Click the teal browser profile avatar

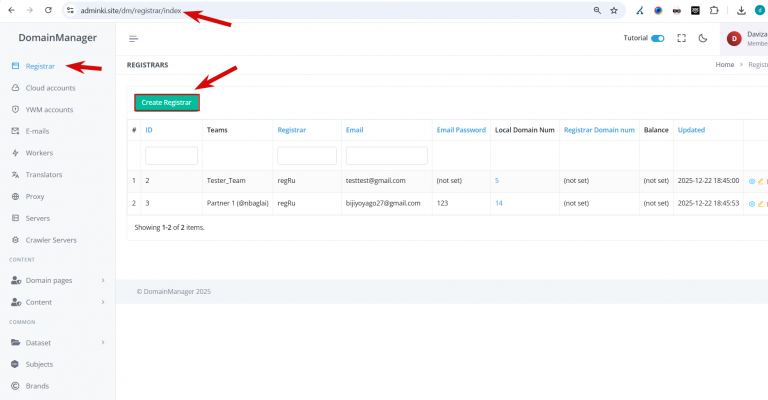[760, 10]
